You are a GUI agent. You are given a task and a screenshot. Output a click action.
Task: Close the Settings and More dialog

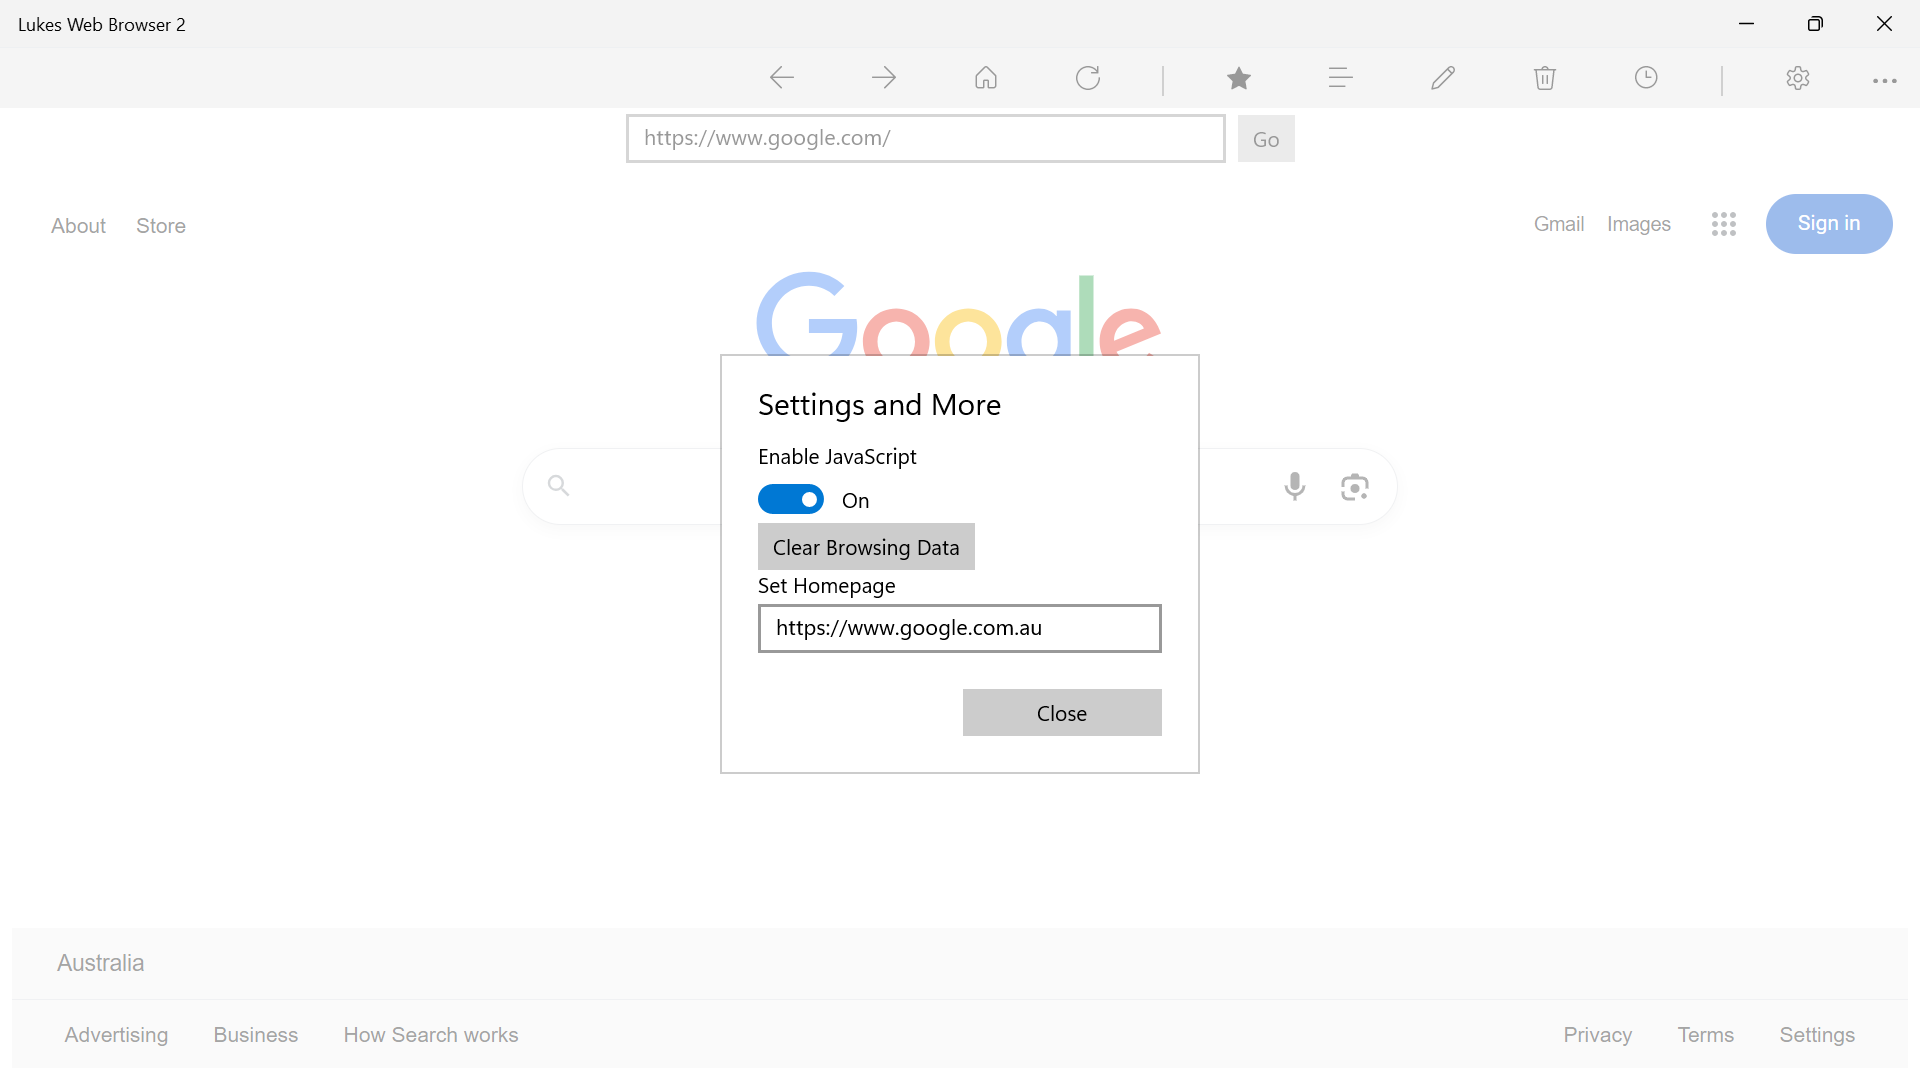pyautogui.click(x=1062, y=713)
